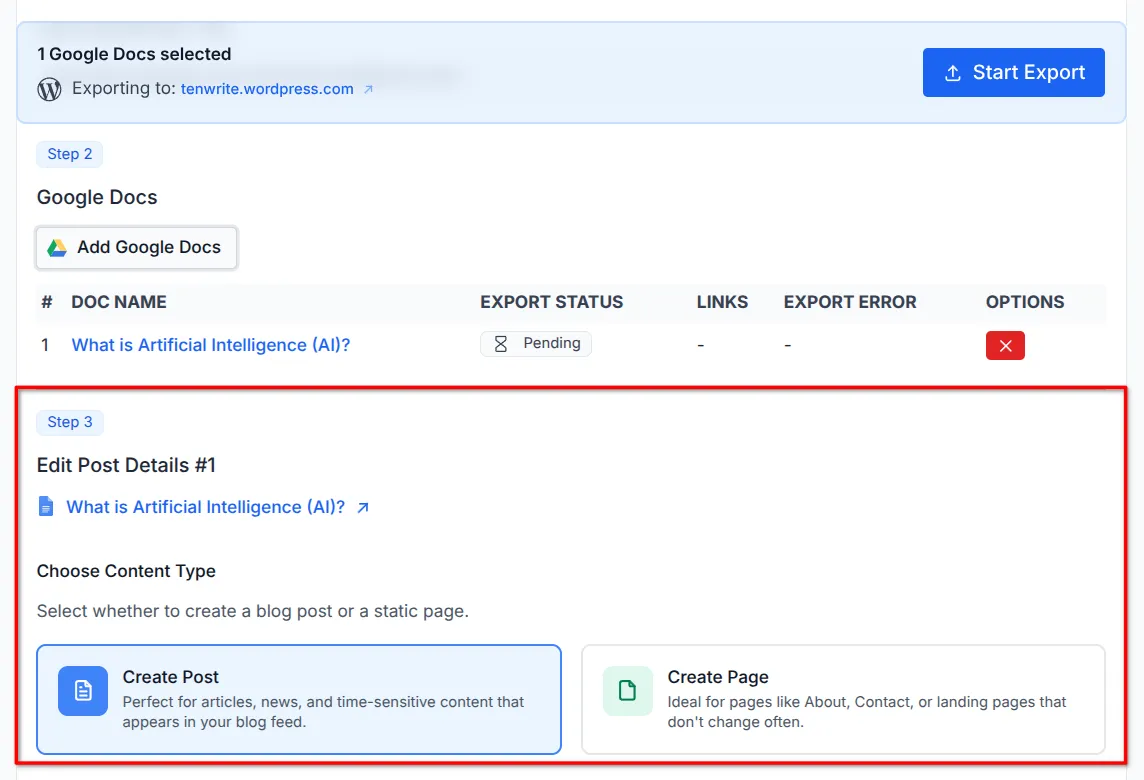Click the external-link arrow after the AI doc title

tap(361, 506)
